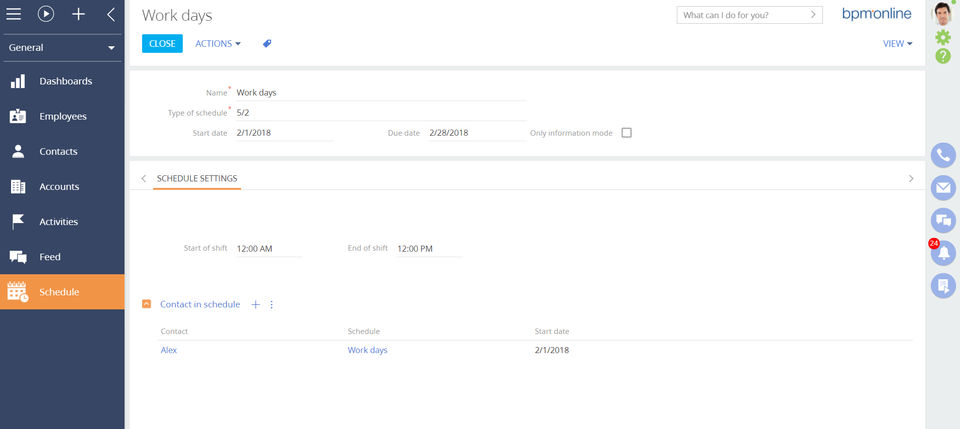The image size is (960, 429).
Task: Click the Contact column header
Action: click(x=174, y=331)
